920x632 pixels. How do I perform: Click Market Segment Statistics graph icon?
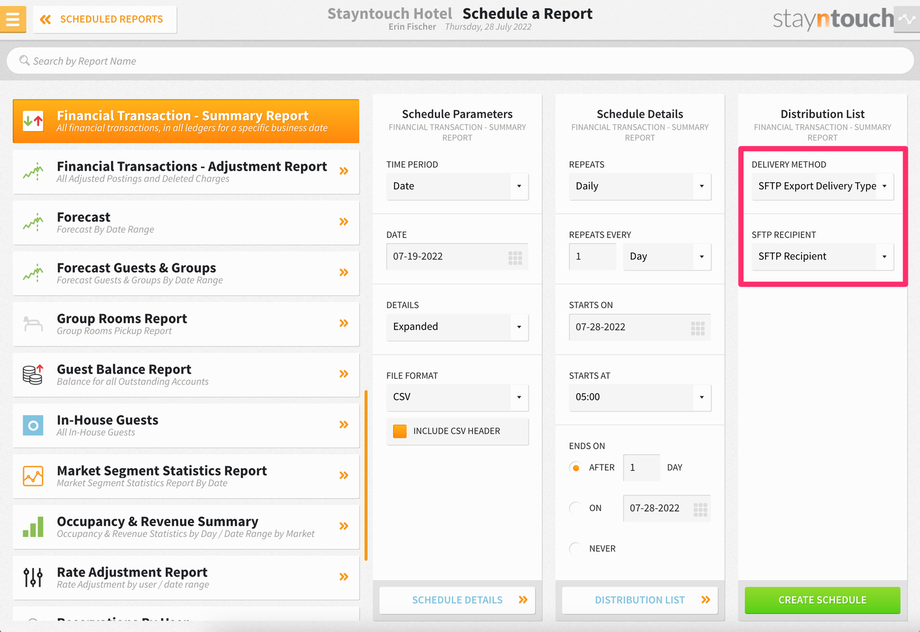click(33, 476)
